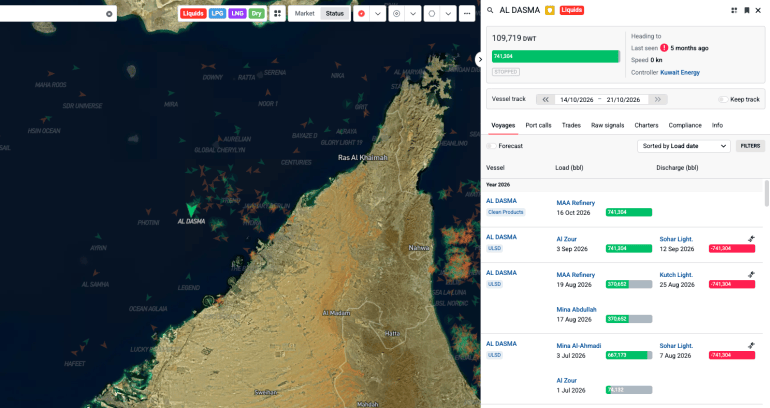
Task: Select the Voyages tab
Action: tap(503, 125)
